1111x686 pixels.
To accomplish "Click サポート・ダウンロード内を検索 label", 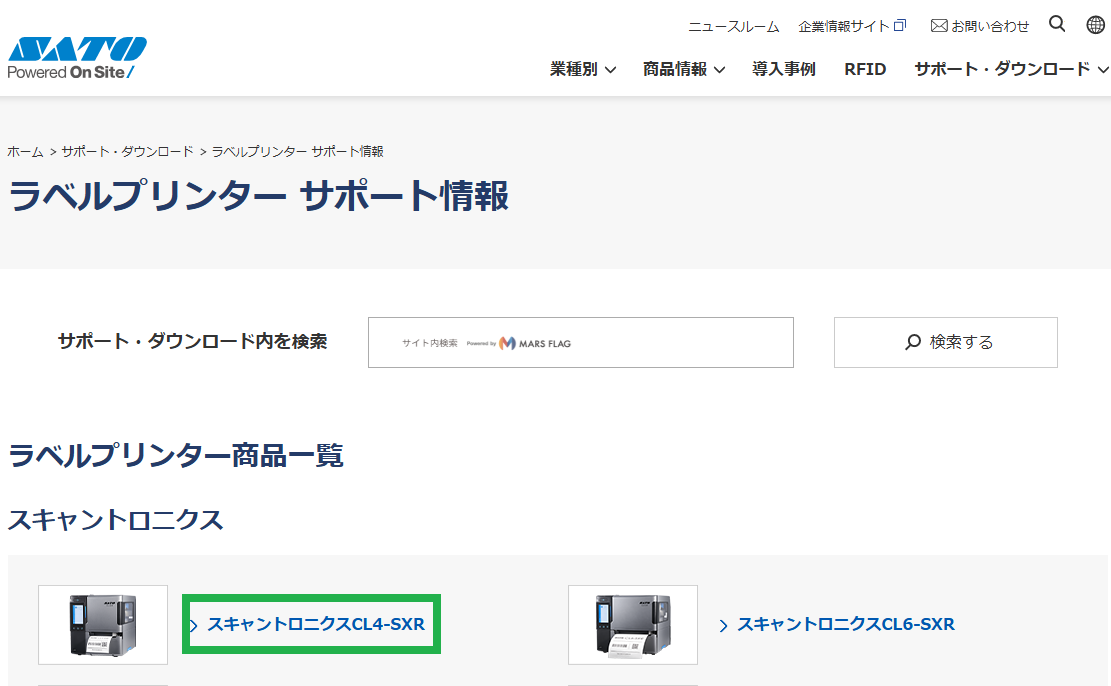I will (192, 342).
